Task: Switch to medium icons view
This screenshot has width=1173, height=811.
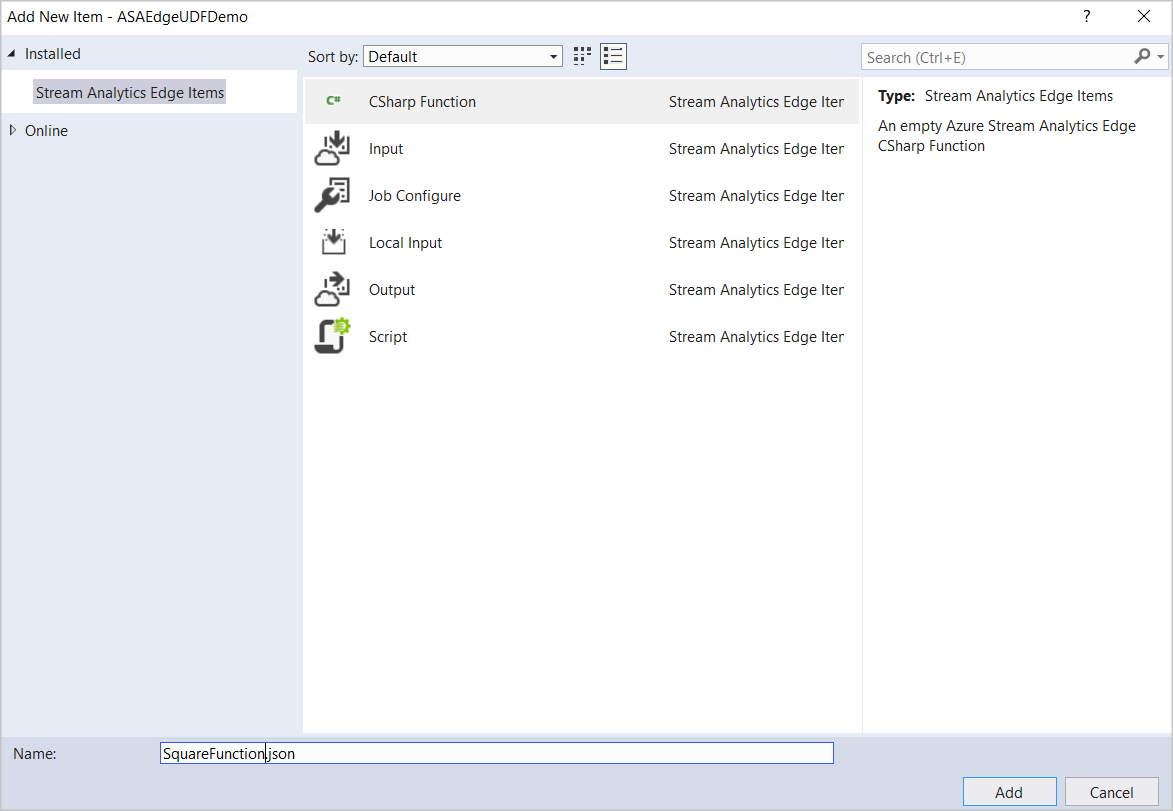Action: pyautogui.click(x=581, y=56)
